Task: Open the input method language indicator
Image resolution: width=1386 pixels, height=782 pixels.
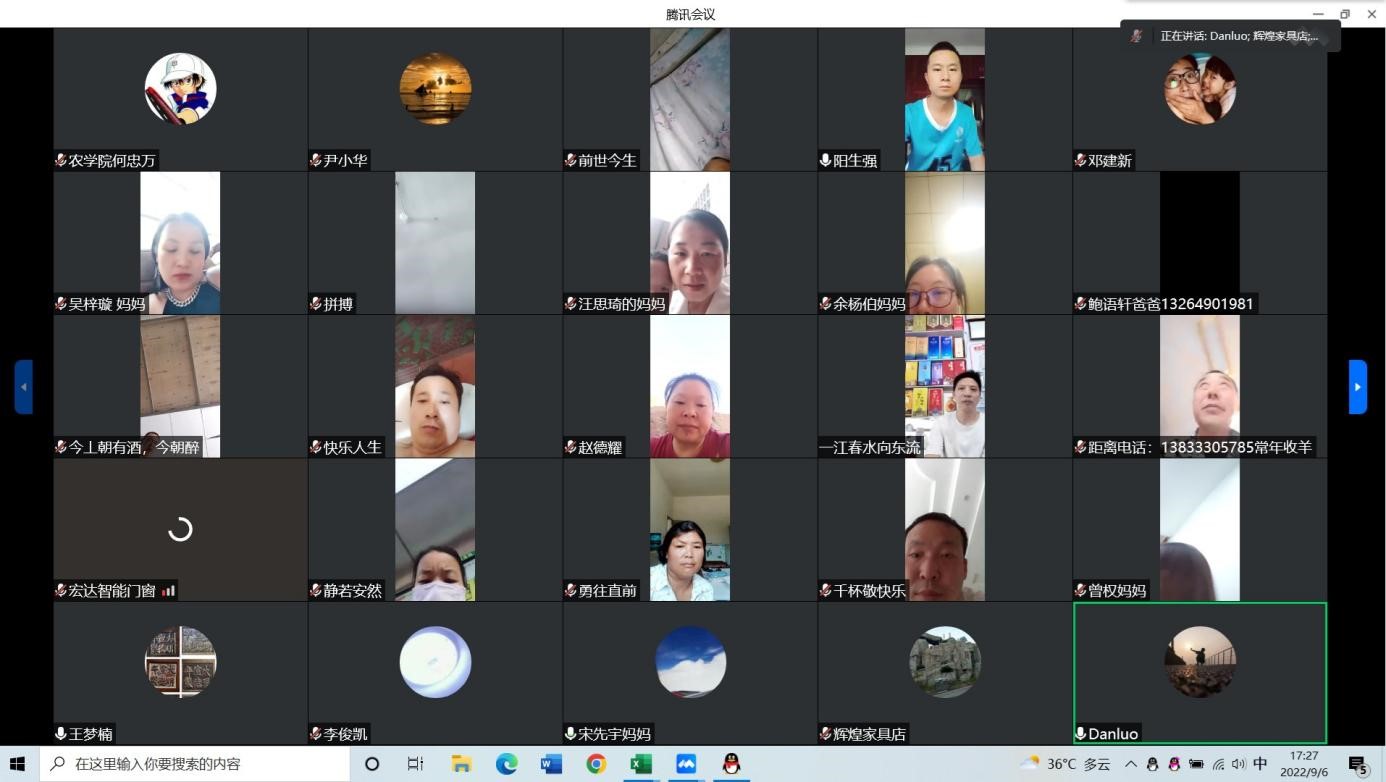Action: (x=1260, y=764)
